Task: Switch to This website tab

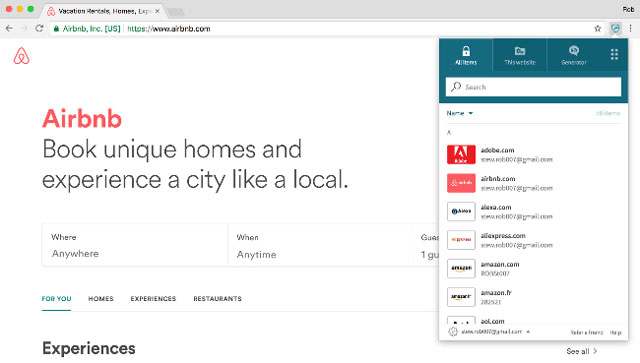Action: (x=520, y=55)
